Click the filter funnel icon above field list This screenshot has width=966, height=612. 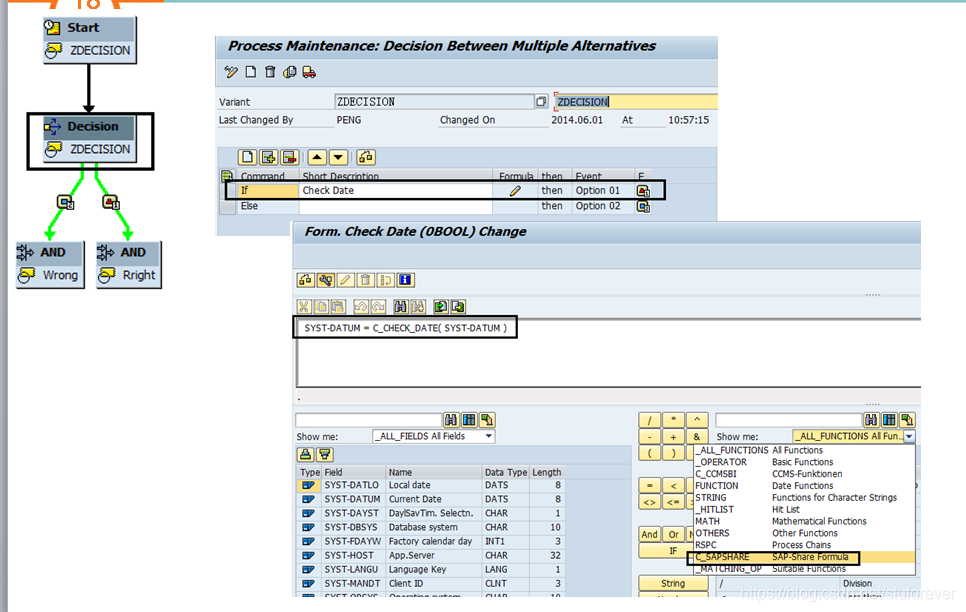click(x=325, y=455)
